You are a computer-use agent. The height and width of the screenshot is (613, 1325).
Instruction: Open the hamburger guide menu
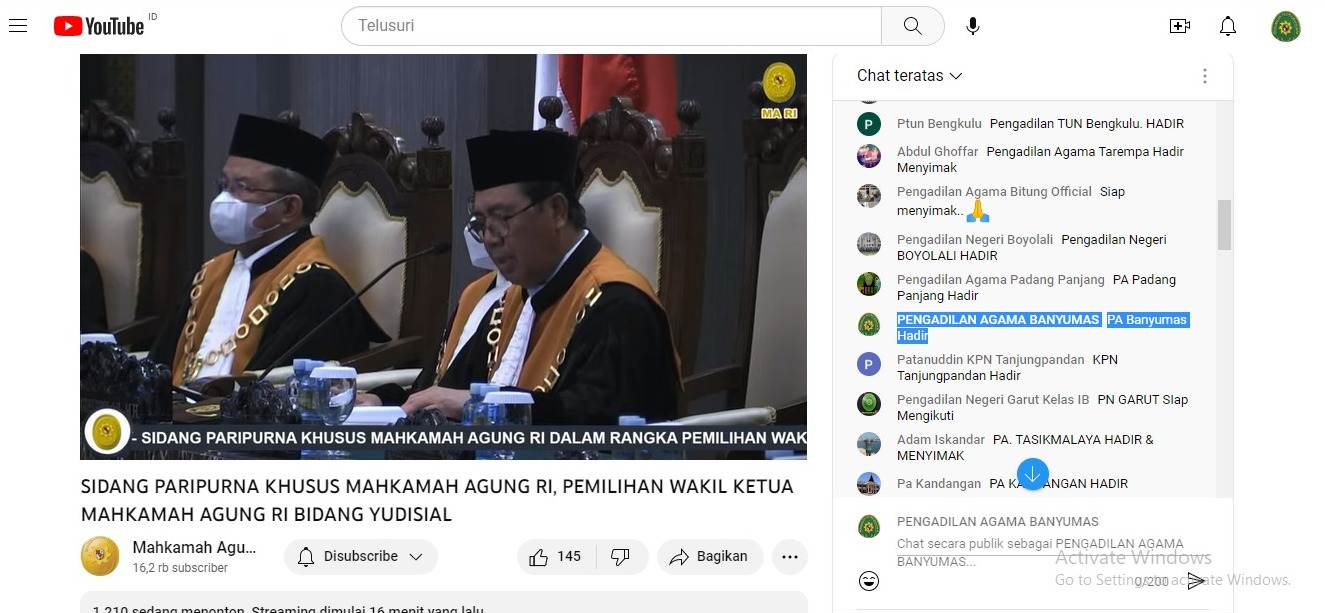[17, 26]
